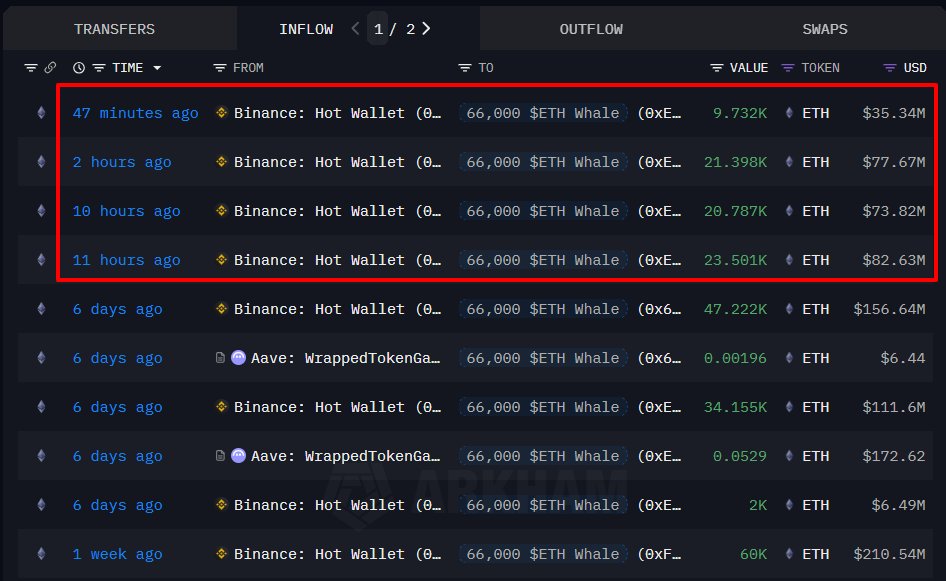This screenshot has width=946, height=581.
Task: Click address (0x6... in $156.64M row
Action: (x=659, y=309)
